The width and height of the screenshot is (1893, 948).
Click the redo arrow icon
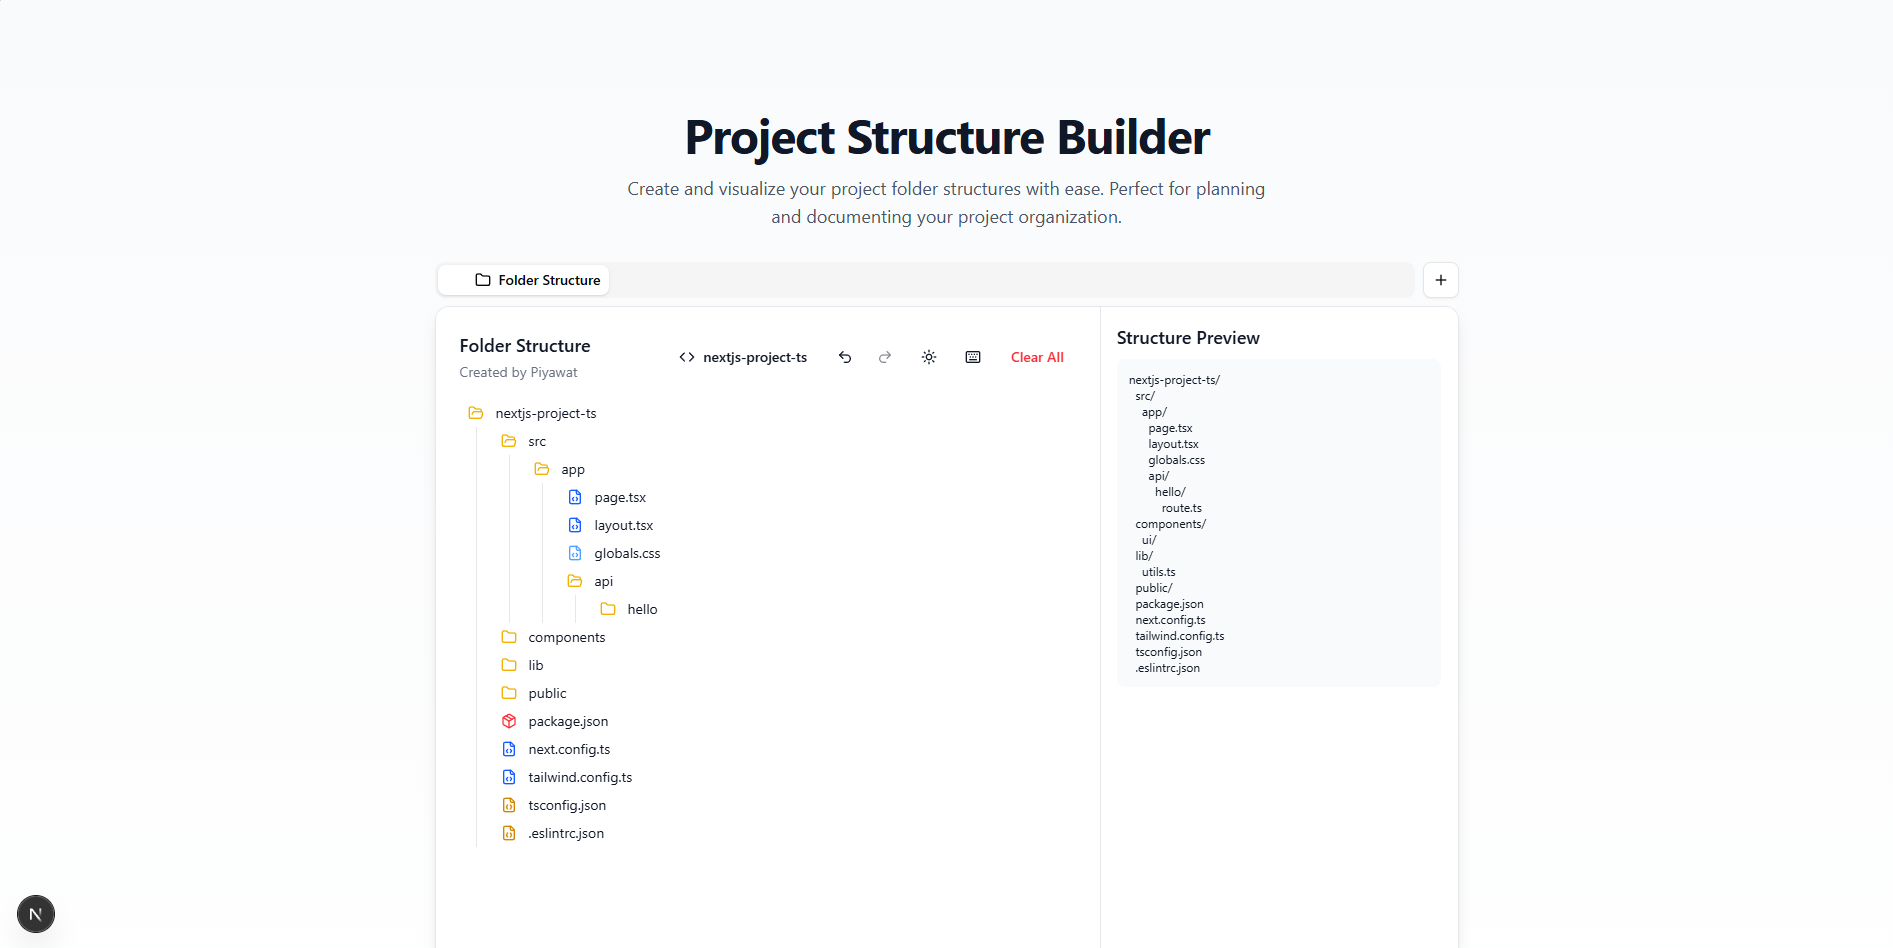[x=885, y=357]
